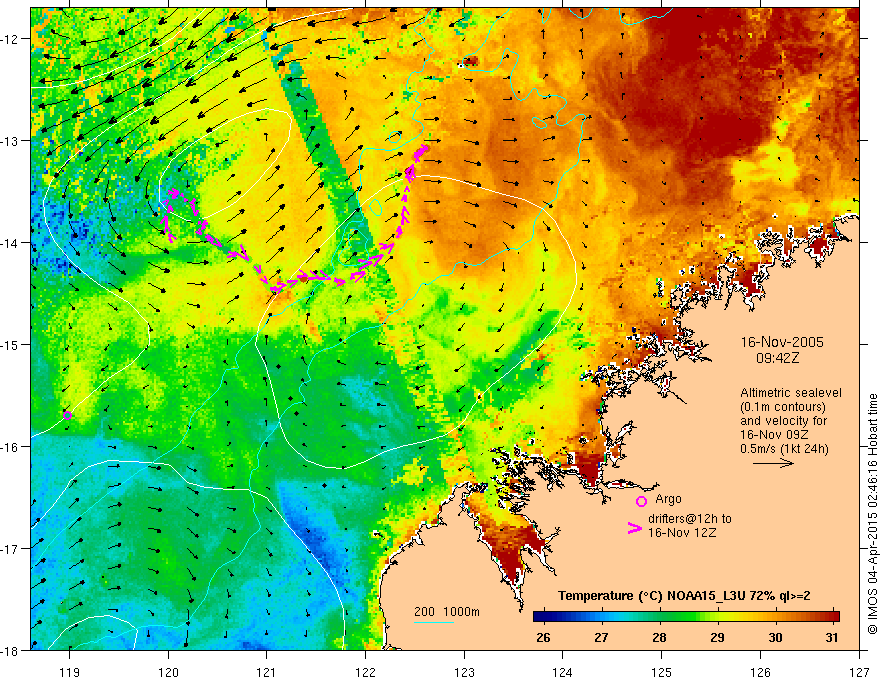Click latitude axis label -16
Image resolution: width=880 pixels, height=680 pixels.
[x=10, y=447]
